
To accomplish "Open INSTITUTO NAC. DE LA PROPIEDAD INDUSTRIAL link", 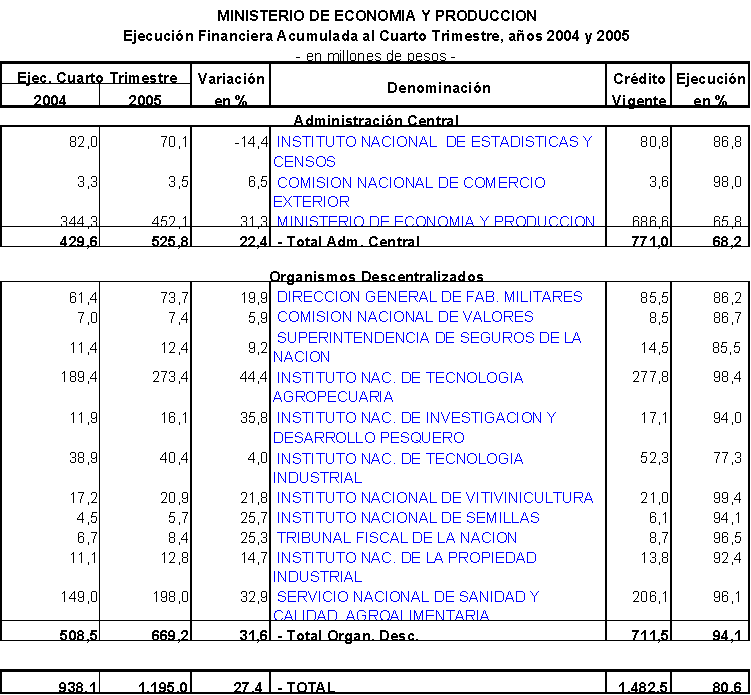I will 405,567.
